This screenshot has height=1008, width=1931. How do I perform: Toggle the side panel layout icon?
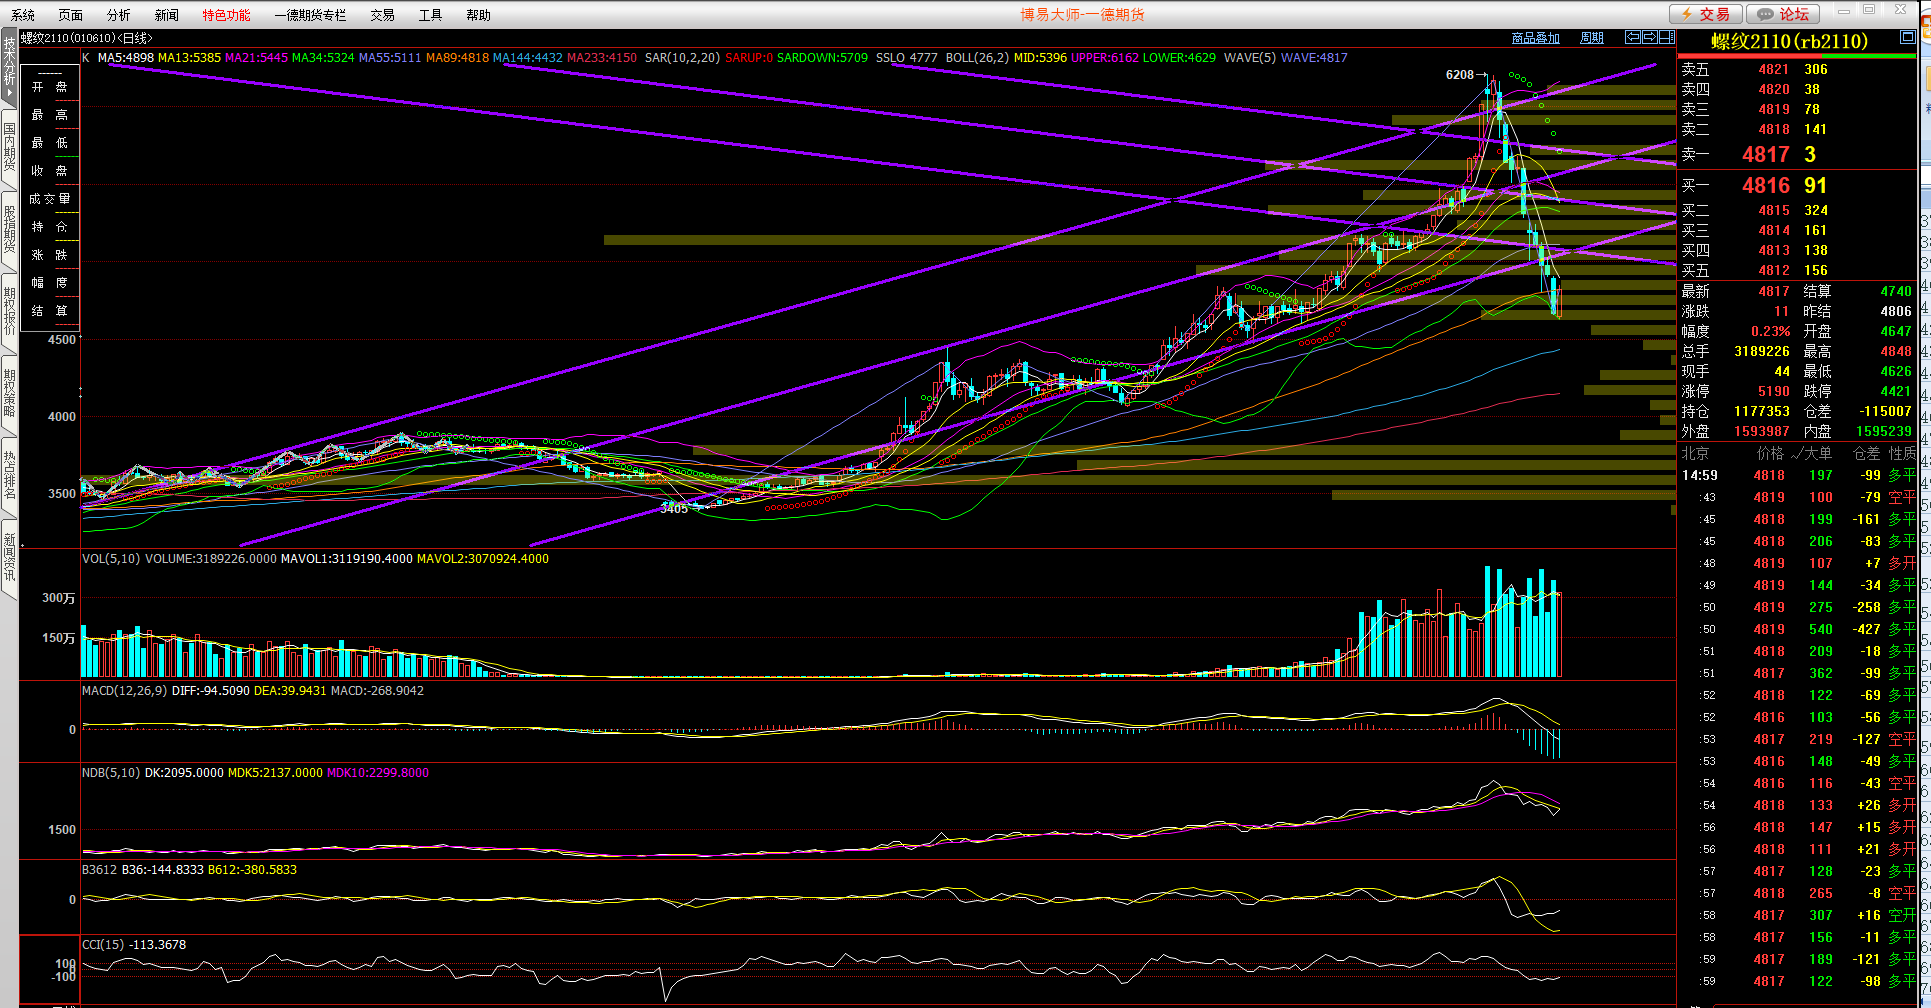(x=1666, y=37)
